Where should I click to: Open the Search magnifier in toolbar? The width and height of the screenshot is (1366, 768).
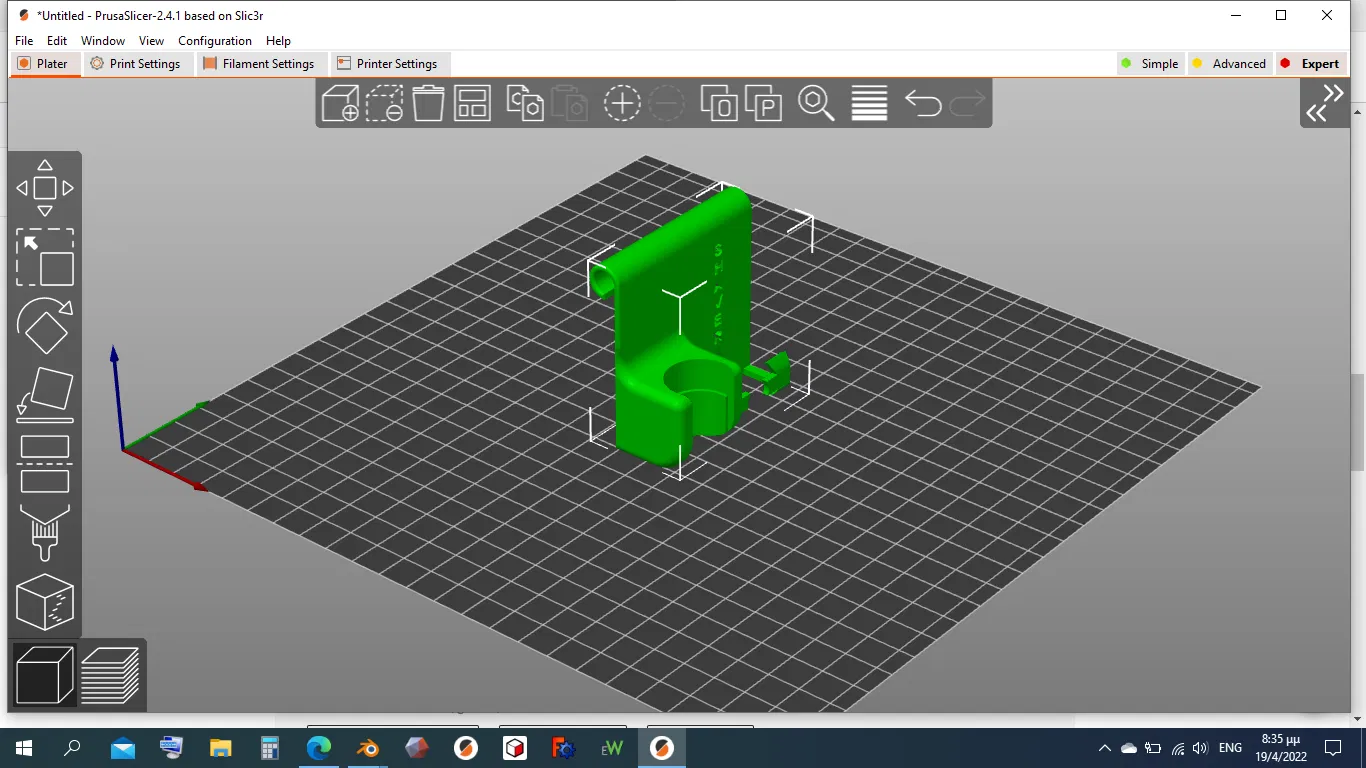[816, 103]
